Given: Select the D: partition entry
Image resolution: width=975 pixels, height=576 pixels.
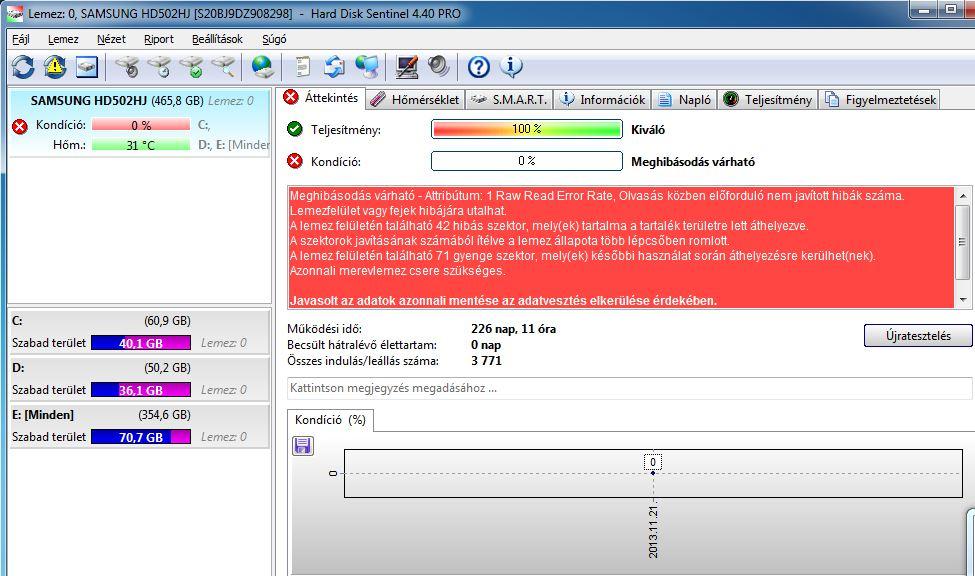Looking at the screenshot, I should click(140, 378).
